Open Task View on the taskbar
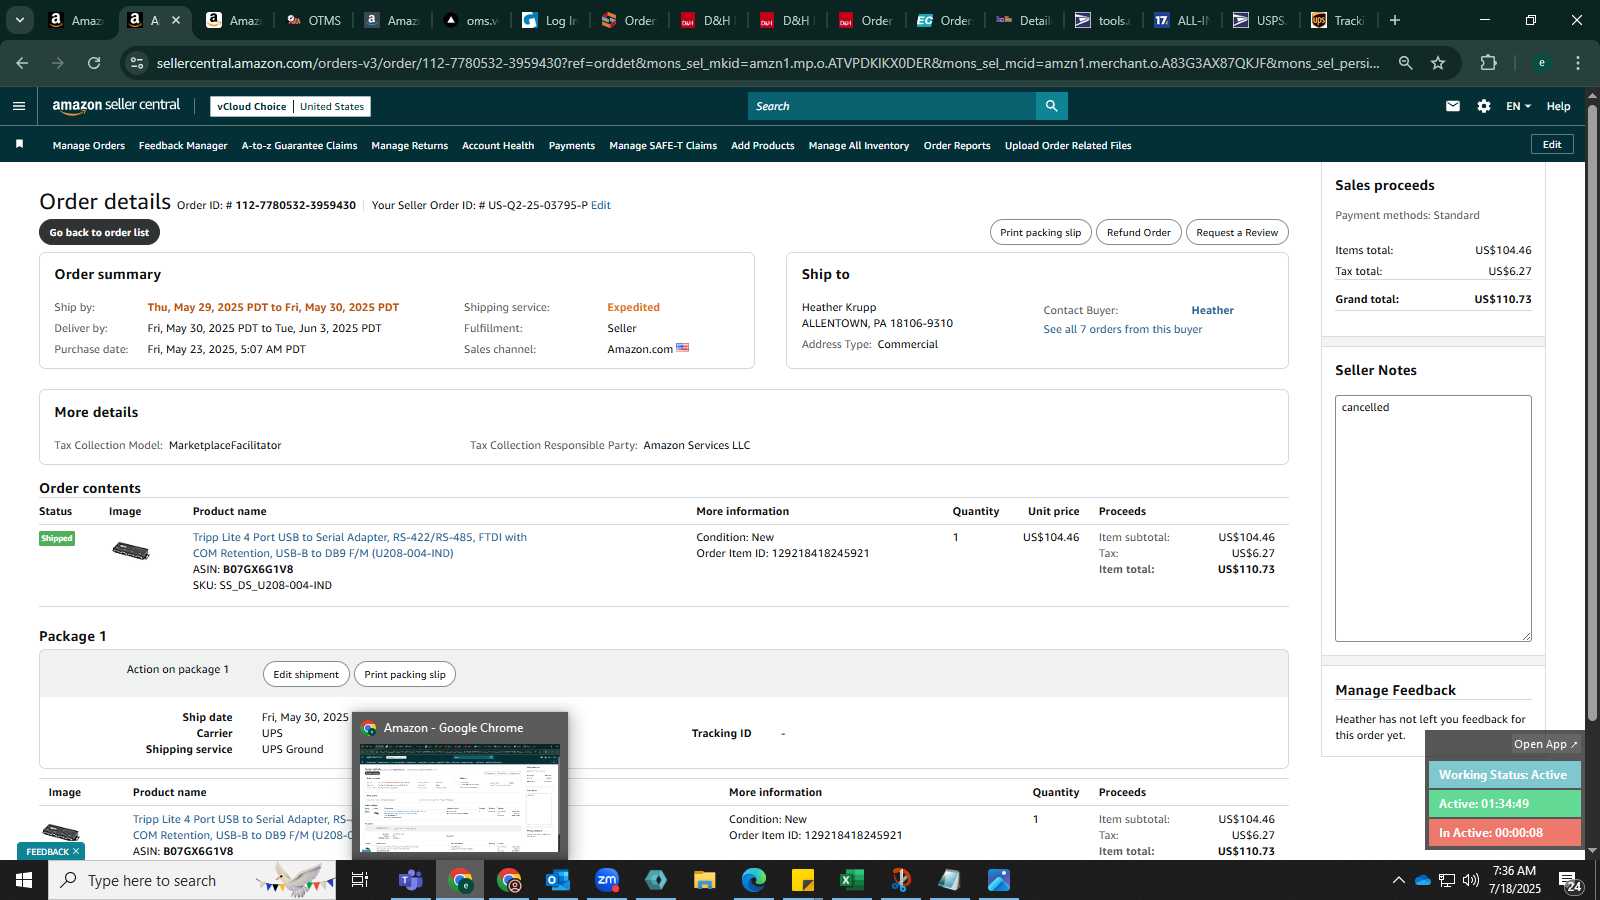1600x900 pixels. tap(360, 880)
